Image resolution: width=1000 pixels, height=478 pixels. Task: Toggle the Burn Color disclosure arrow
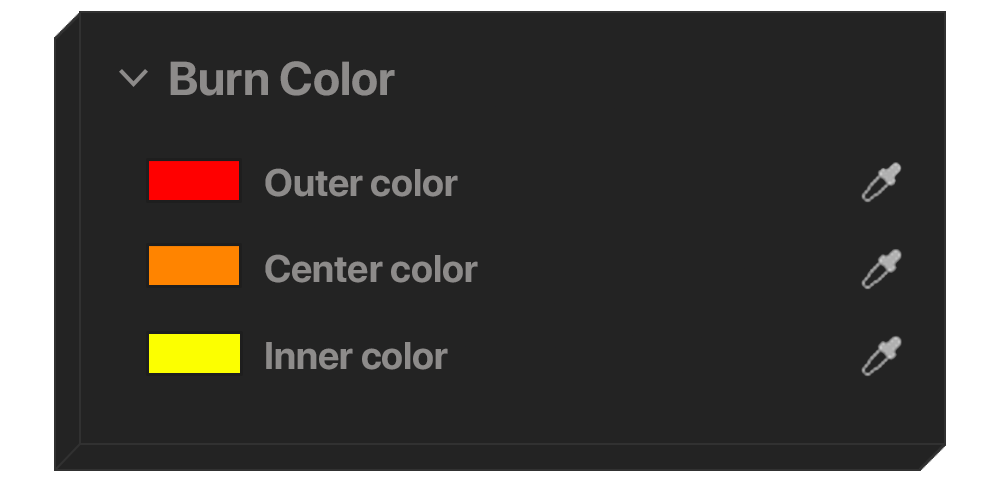click(133, 78)
